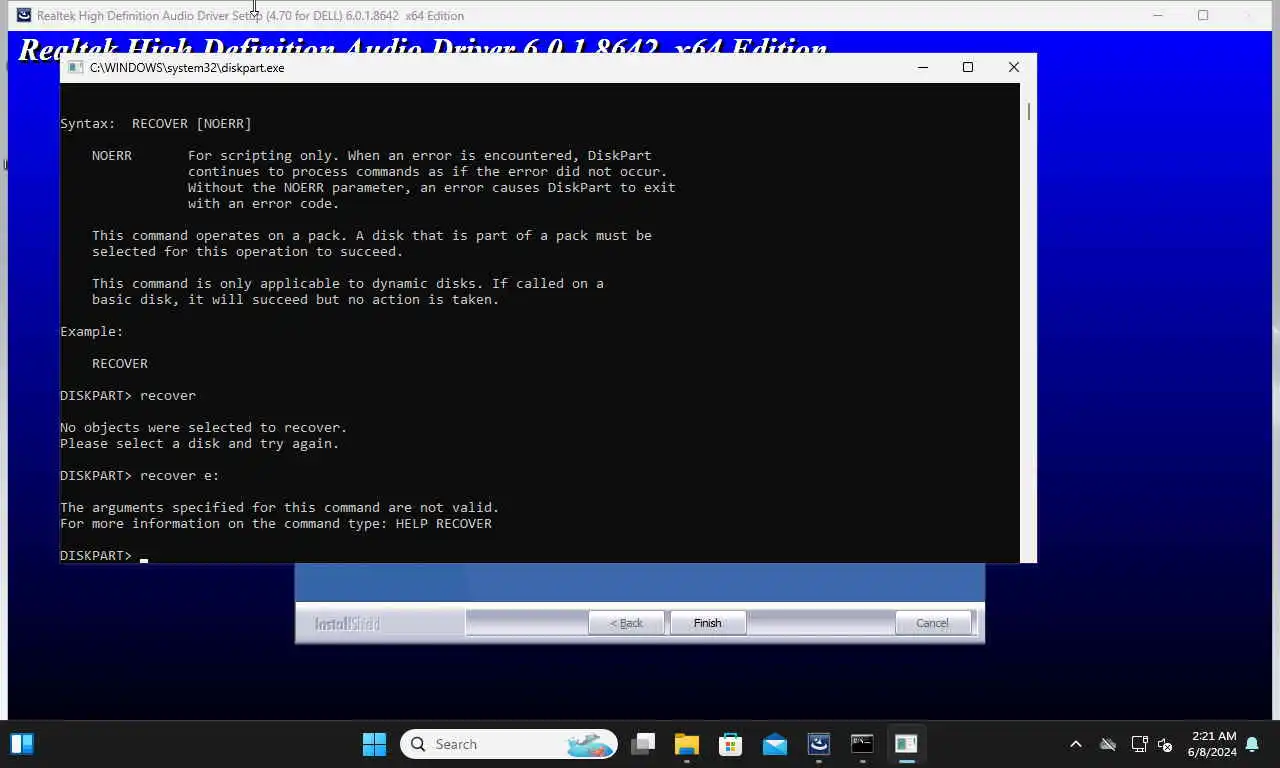1280x768 pixels.
Task: Click the diskpart console scrollbar thumb
Action: point(1028,112)
